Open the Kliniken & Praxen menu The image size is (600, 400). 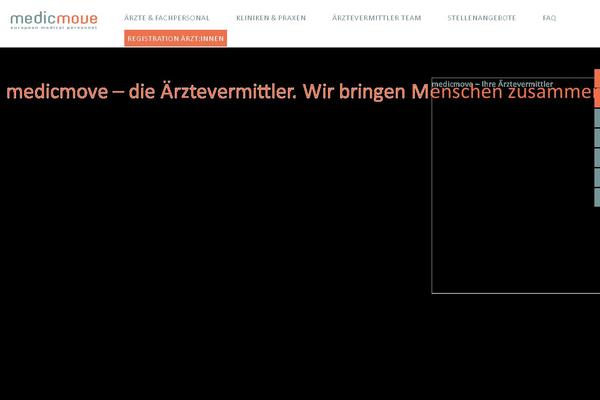pos(271,18)
